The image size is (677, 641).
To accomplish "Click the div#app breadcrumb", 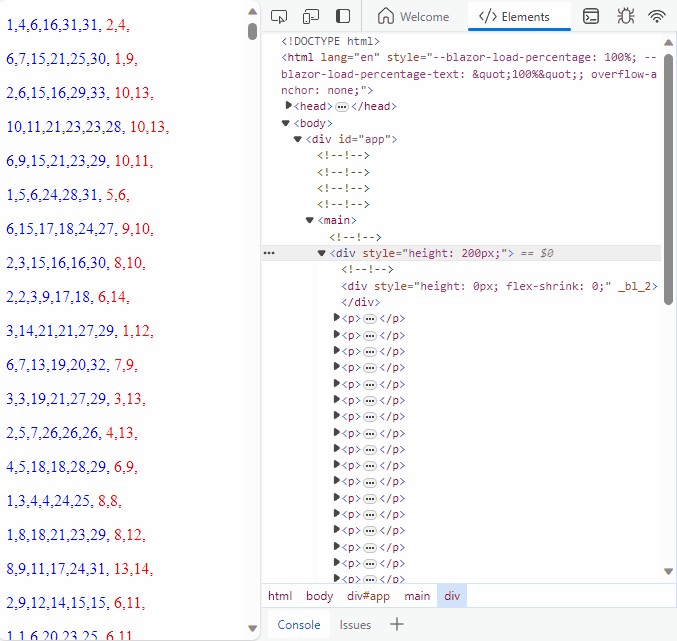I will (368, 596).
